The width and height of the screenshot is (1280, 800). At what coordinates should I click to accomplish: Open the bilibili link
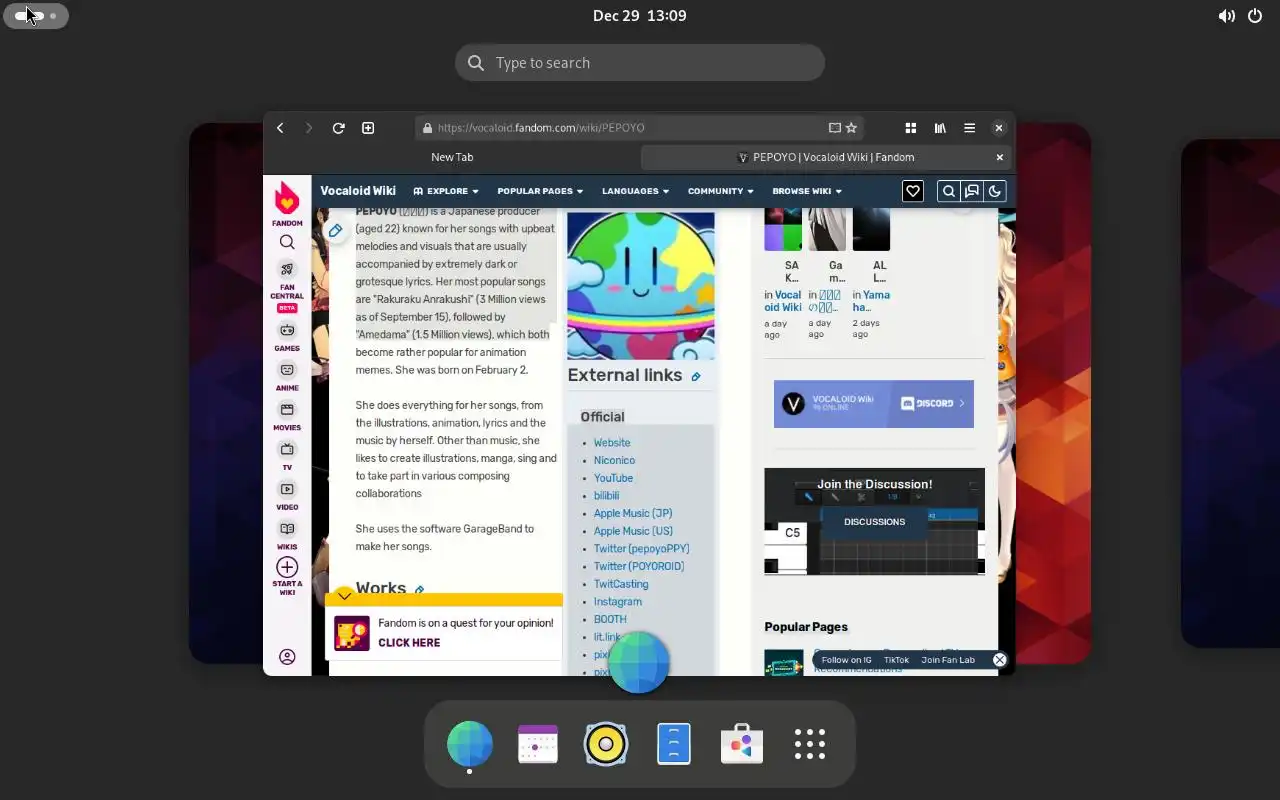[x=606, y=496]
